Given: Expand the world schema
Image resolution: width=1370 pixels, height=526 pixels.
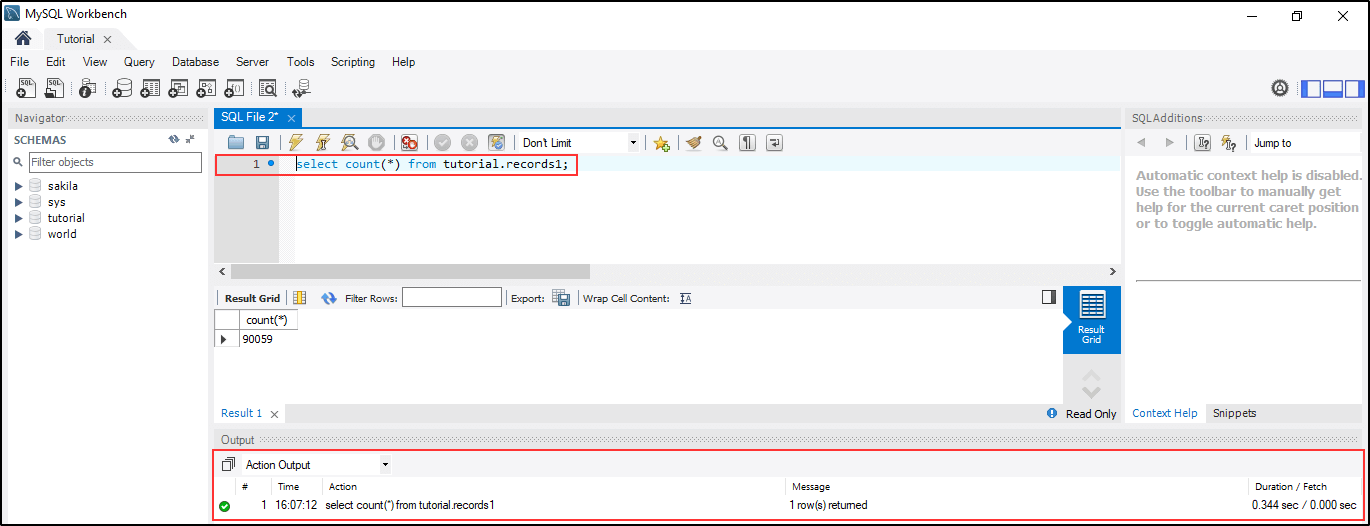Looking at the screenshot, I should [19, 234].
